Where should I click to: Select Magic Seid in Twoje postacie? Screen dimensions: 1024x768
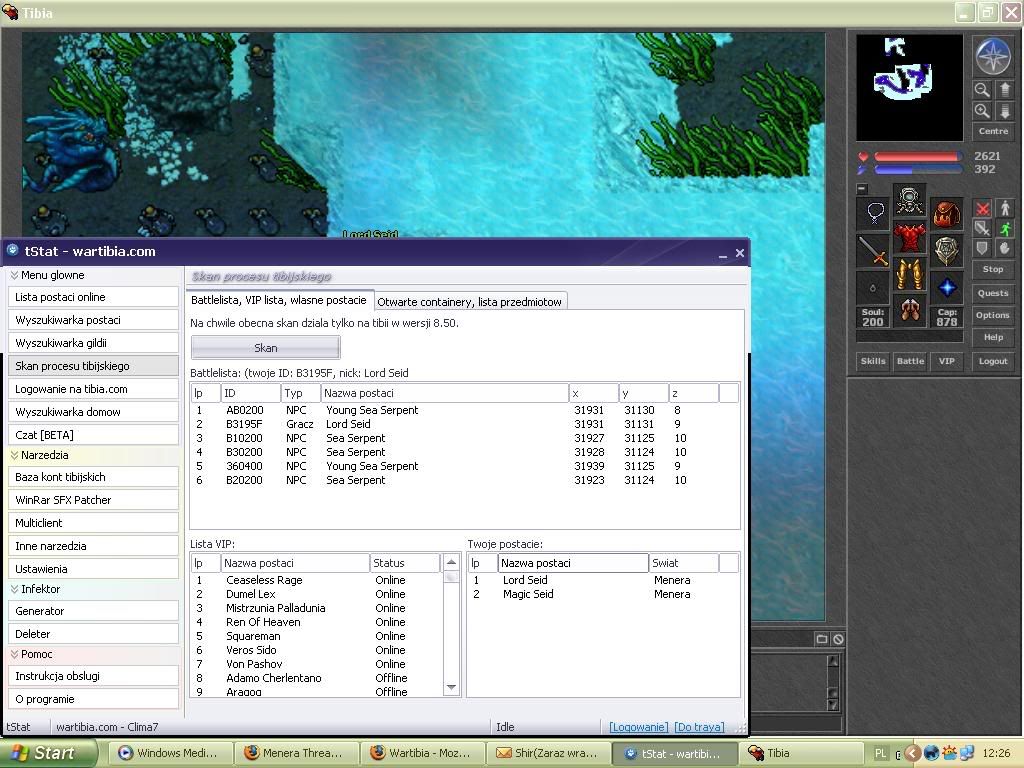[603, 594]
